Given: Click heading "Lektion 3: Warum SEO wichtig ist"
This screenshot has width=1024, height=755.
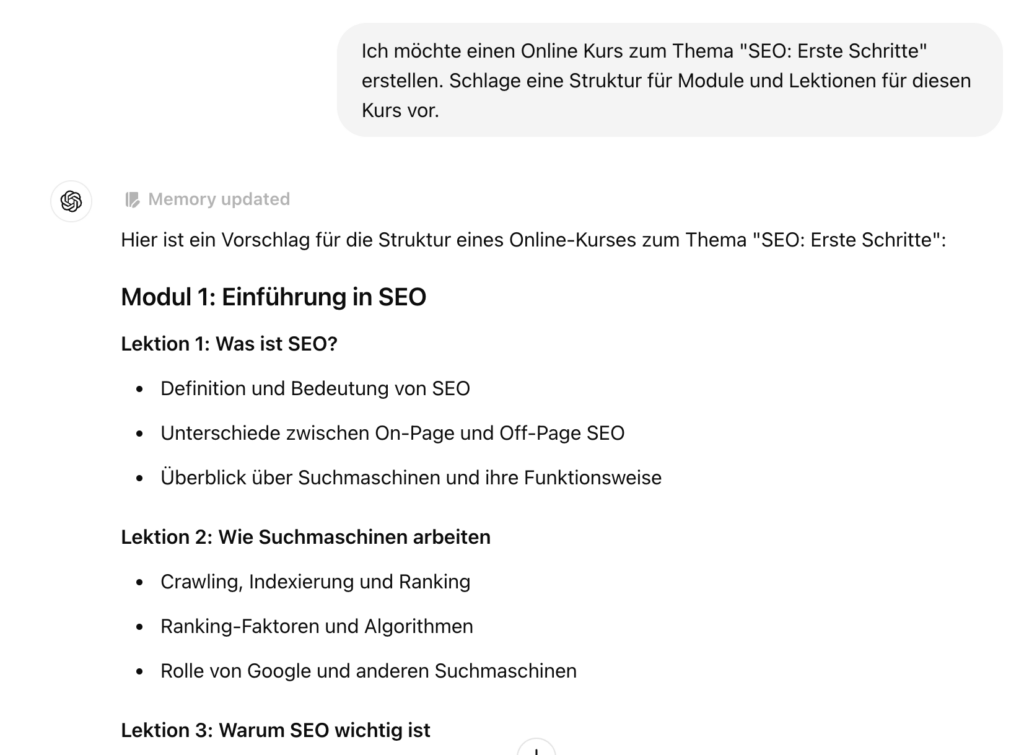Looking at the screenshot, I should coord(275,730).
